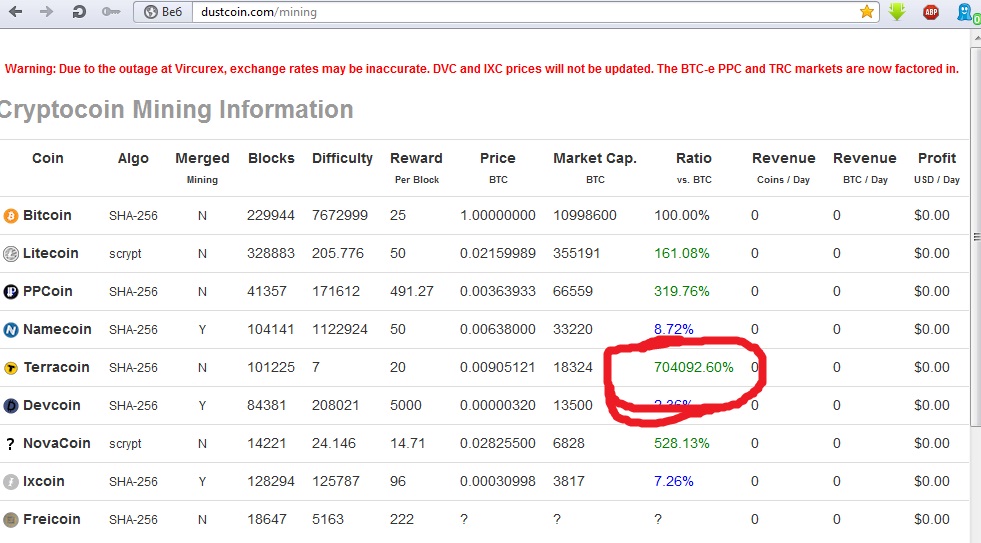981x543 pixels.
Task: Open the PPCoin coin name
Action: click(48, 292)
